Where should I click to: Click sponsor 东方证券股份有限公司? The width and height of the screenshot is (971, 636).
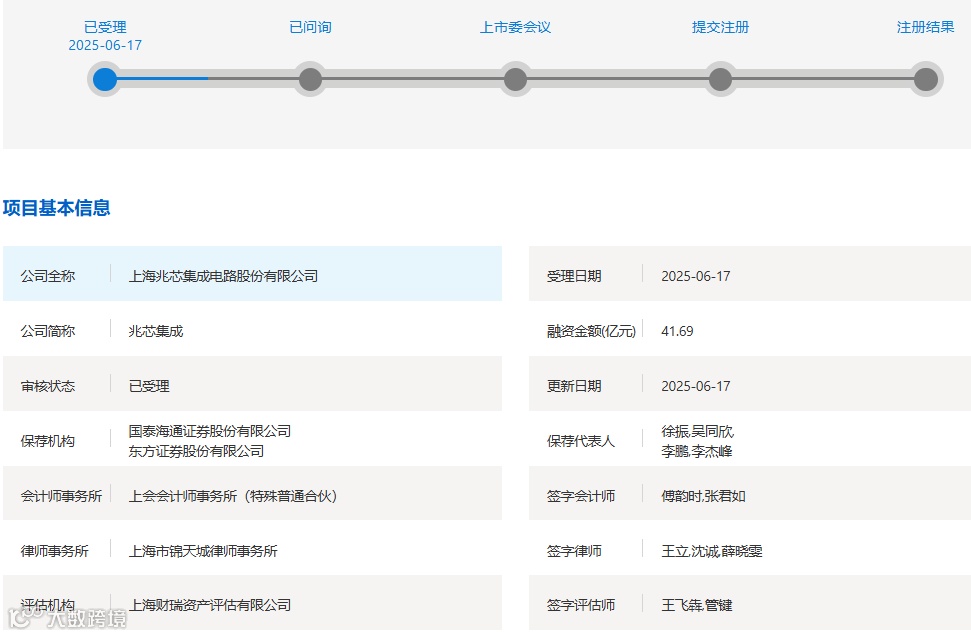[x=196, y=451]
